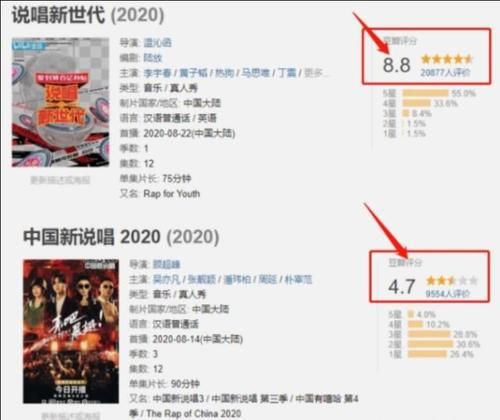Expand the 更多... cast list
Image resolution: width=500 pixels, height=420 pixels.
click(316, 73)
